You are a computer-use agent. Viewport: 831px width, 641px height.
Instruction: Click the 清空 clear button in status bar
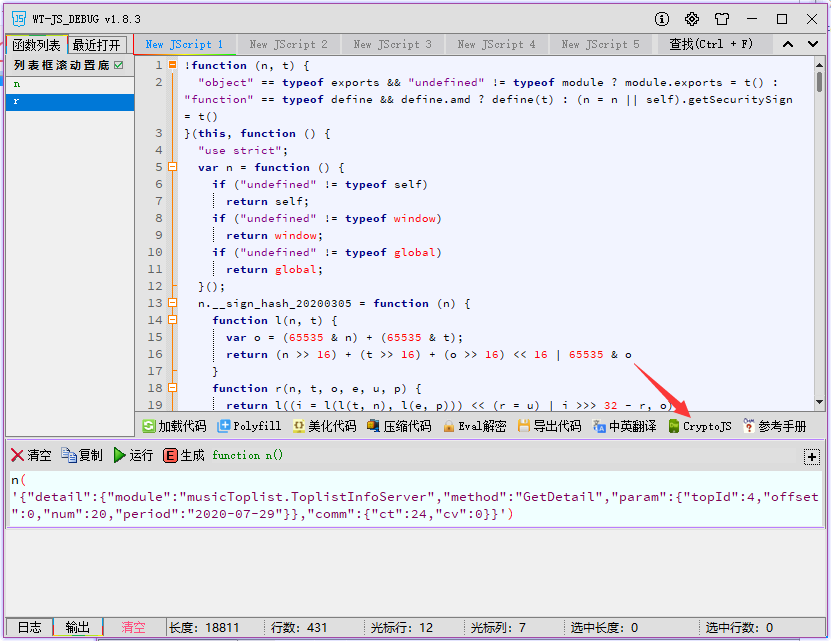point(133,627)
